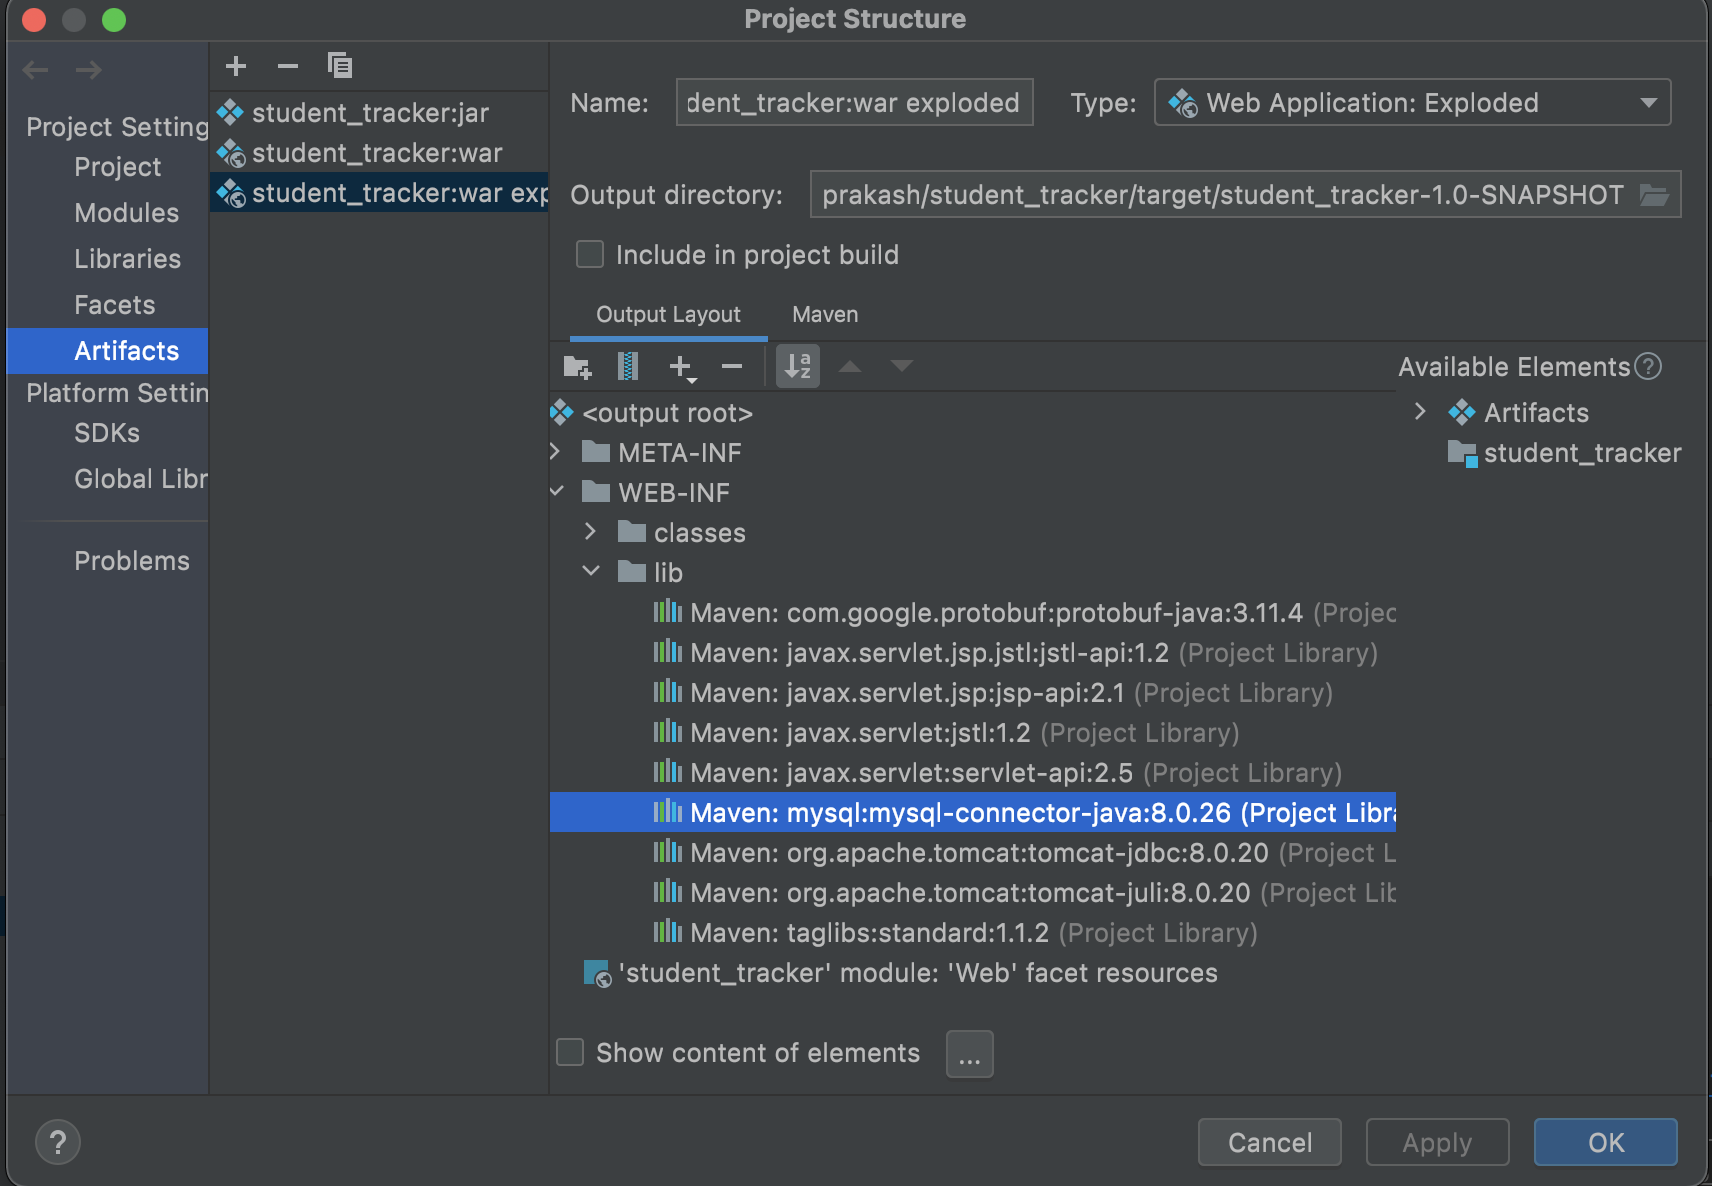Click the artifact Name text field
This screenshot has height=1186, width=1712.
[853, 103]
